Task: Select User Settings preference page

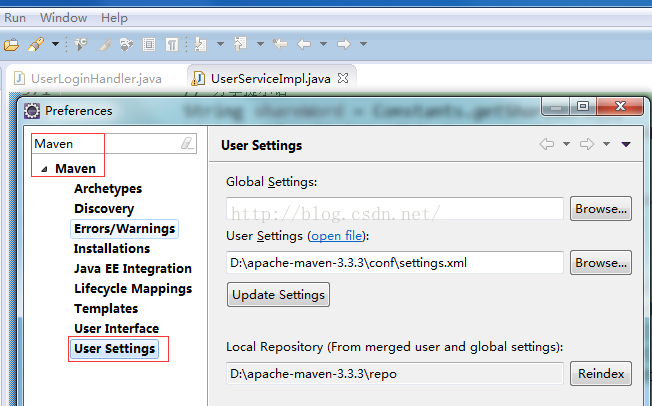Action: pos(114,349)
